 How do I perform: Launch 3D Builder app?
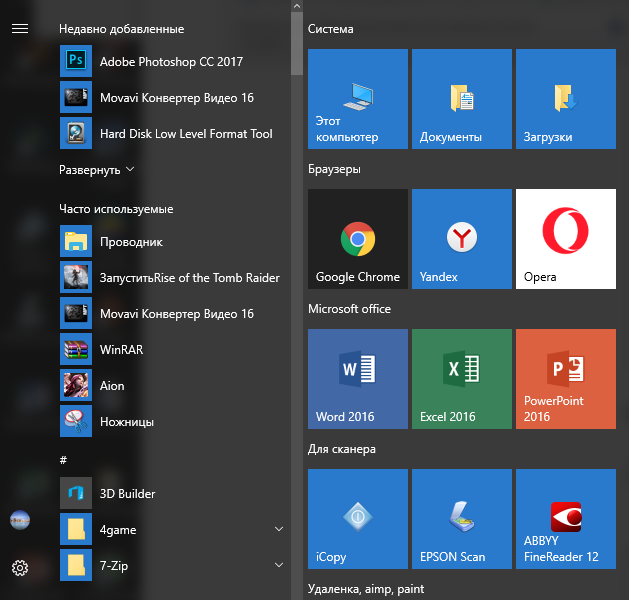[174, 493]
